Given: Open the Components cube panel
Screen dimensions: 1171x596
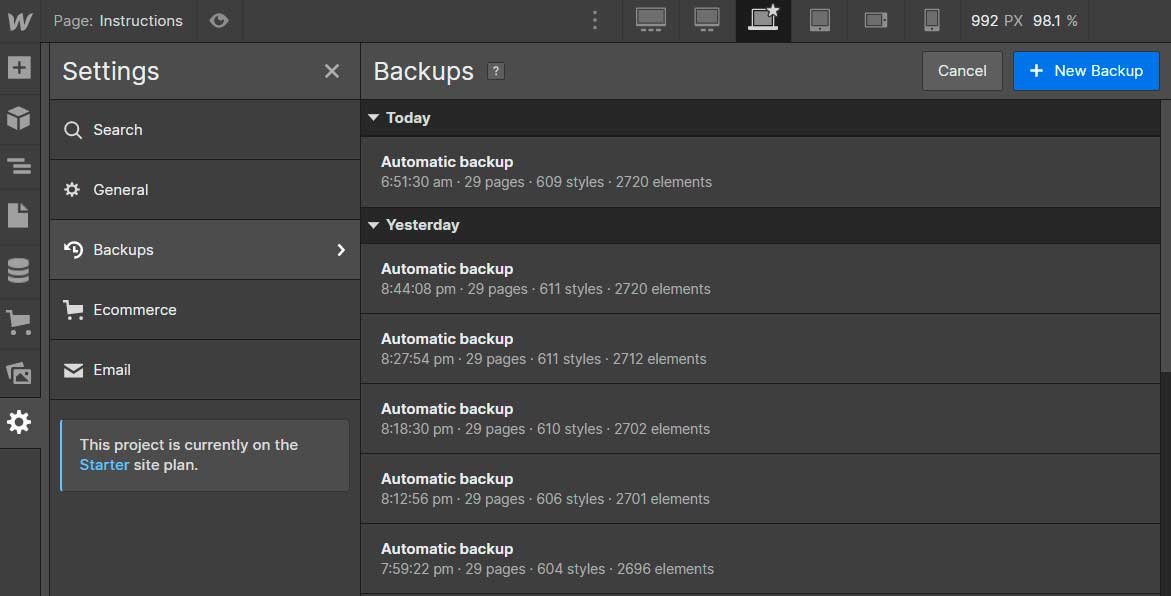Looking at the screenshot, I should (19, 118).
